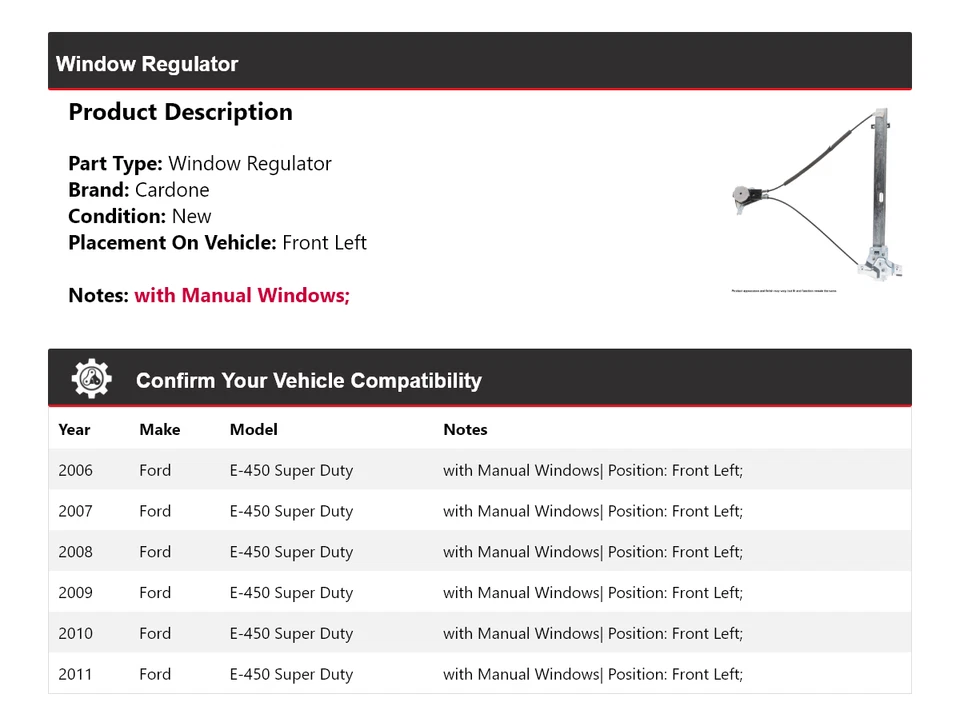The width and height of the screenshot is (960, 726).
Task: Click the Ford cell in the 2009 row
Action: pyautogui.click(x=155, y=593)
